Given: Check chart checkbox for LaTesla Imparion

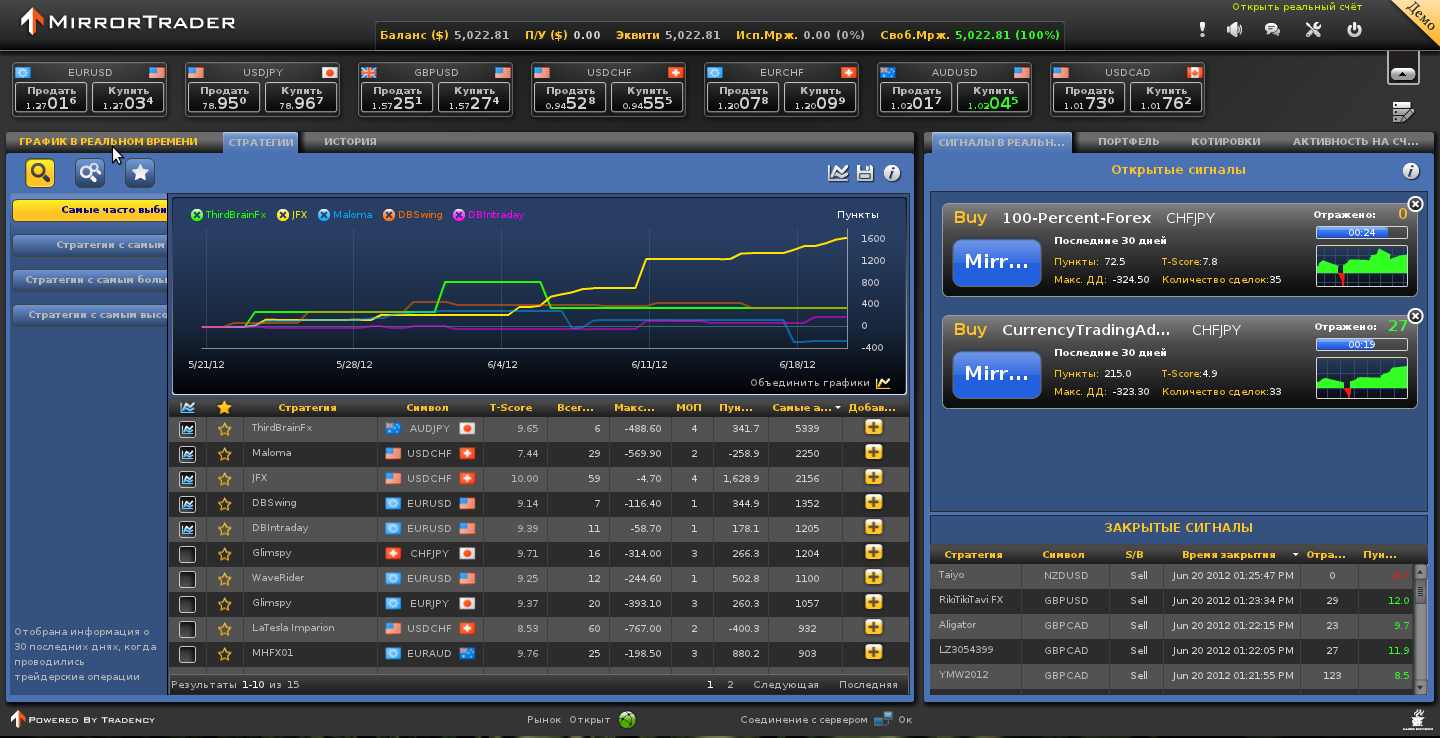Looking at the screenshot, I should click(187, 629).
